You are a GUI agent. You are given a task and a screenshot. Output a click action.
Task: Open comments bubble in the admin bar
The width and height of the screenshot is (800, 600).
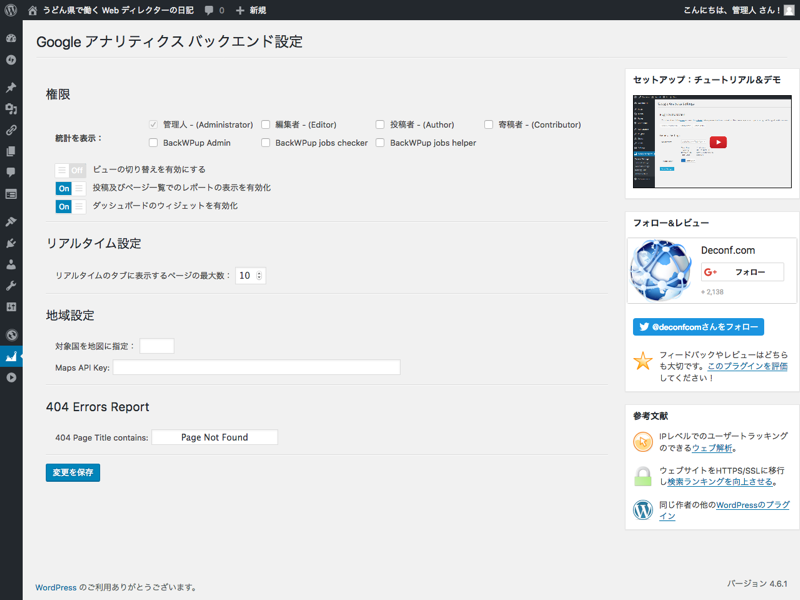214,10
